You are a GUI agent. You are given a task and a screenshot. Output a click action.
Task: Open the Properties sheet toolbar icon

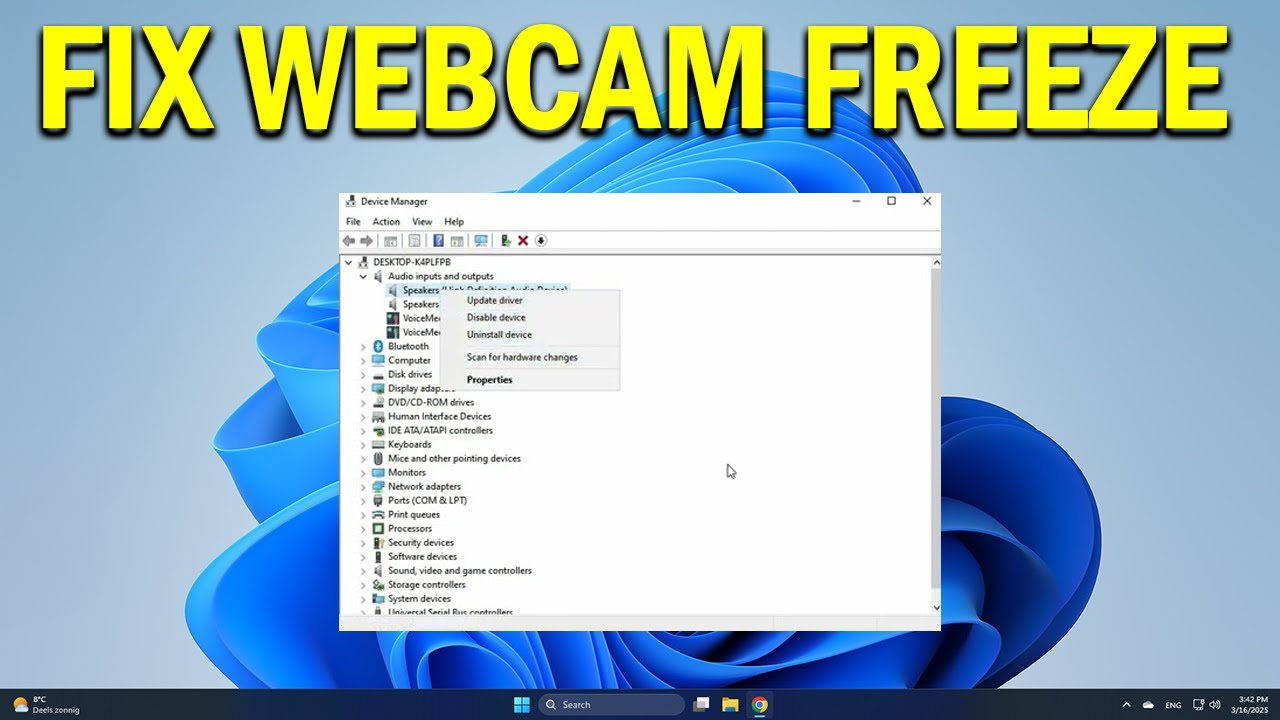(x=414, y=241)
